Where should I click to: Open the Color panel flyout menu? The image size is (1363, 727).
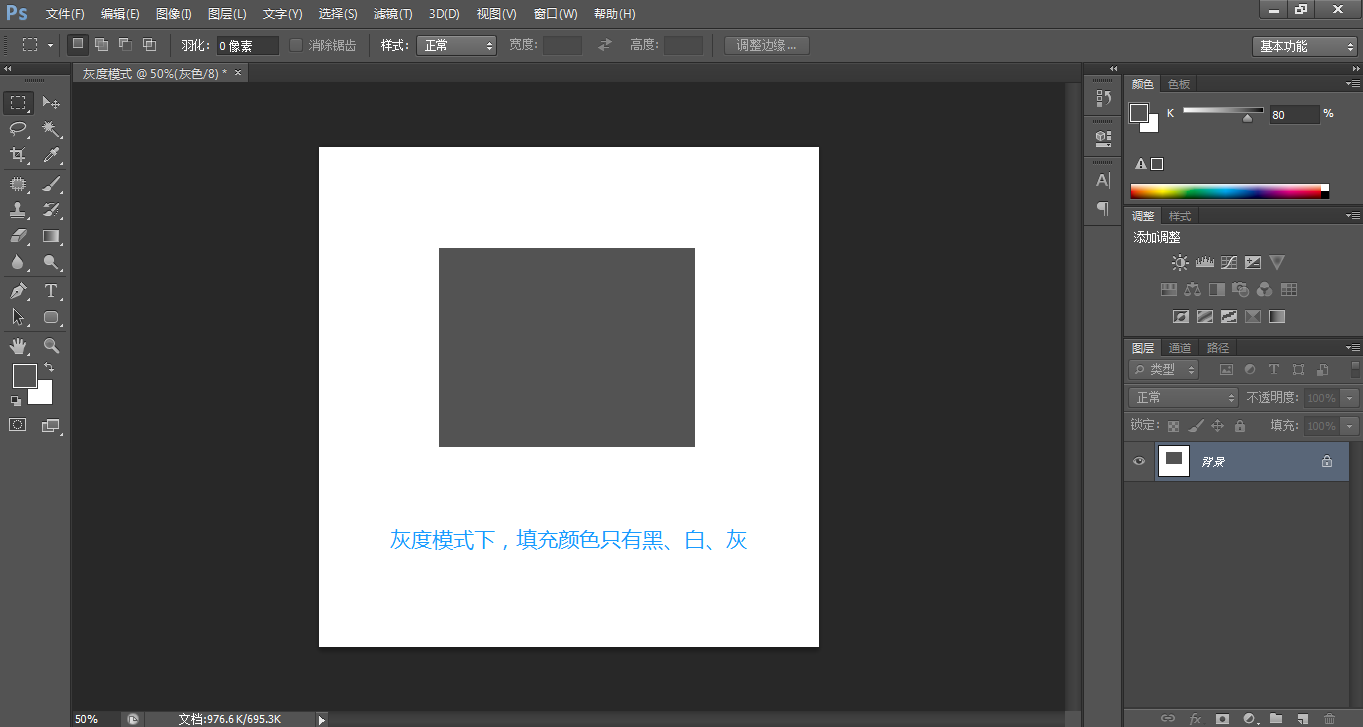[x=1352, y=84]
